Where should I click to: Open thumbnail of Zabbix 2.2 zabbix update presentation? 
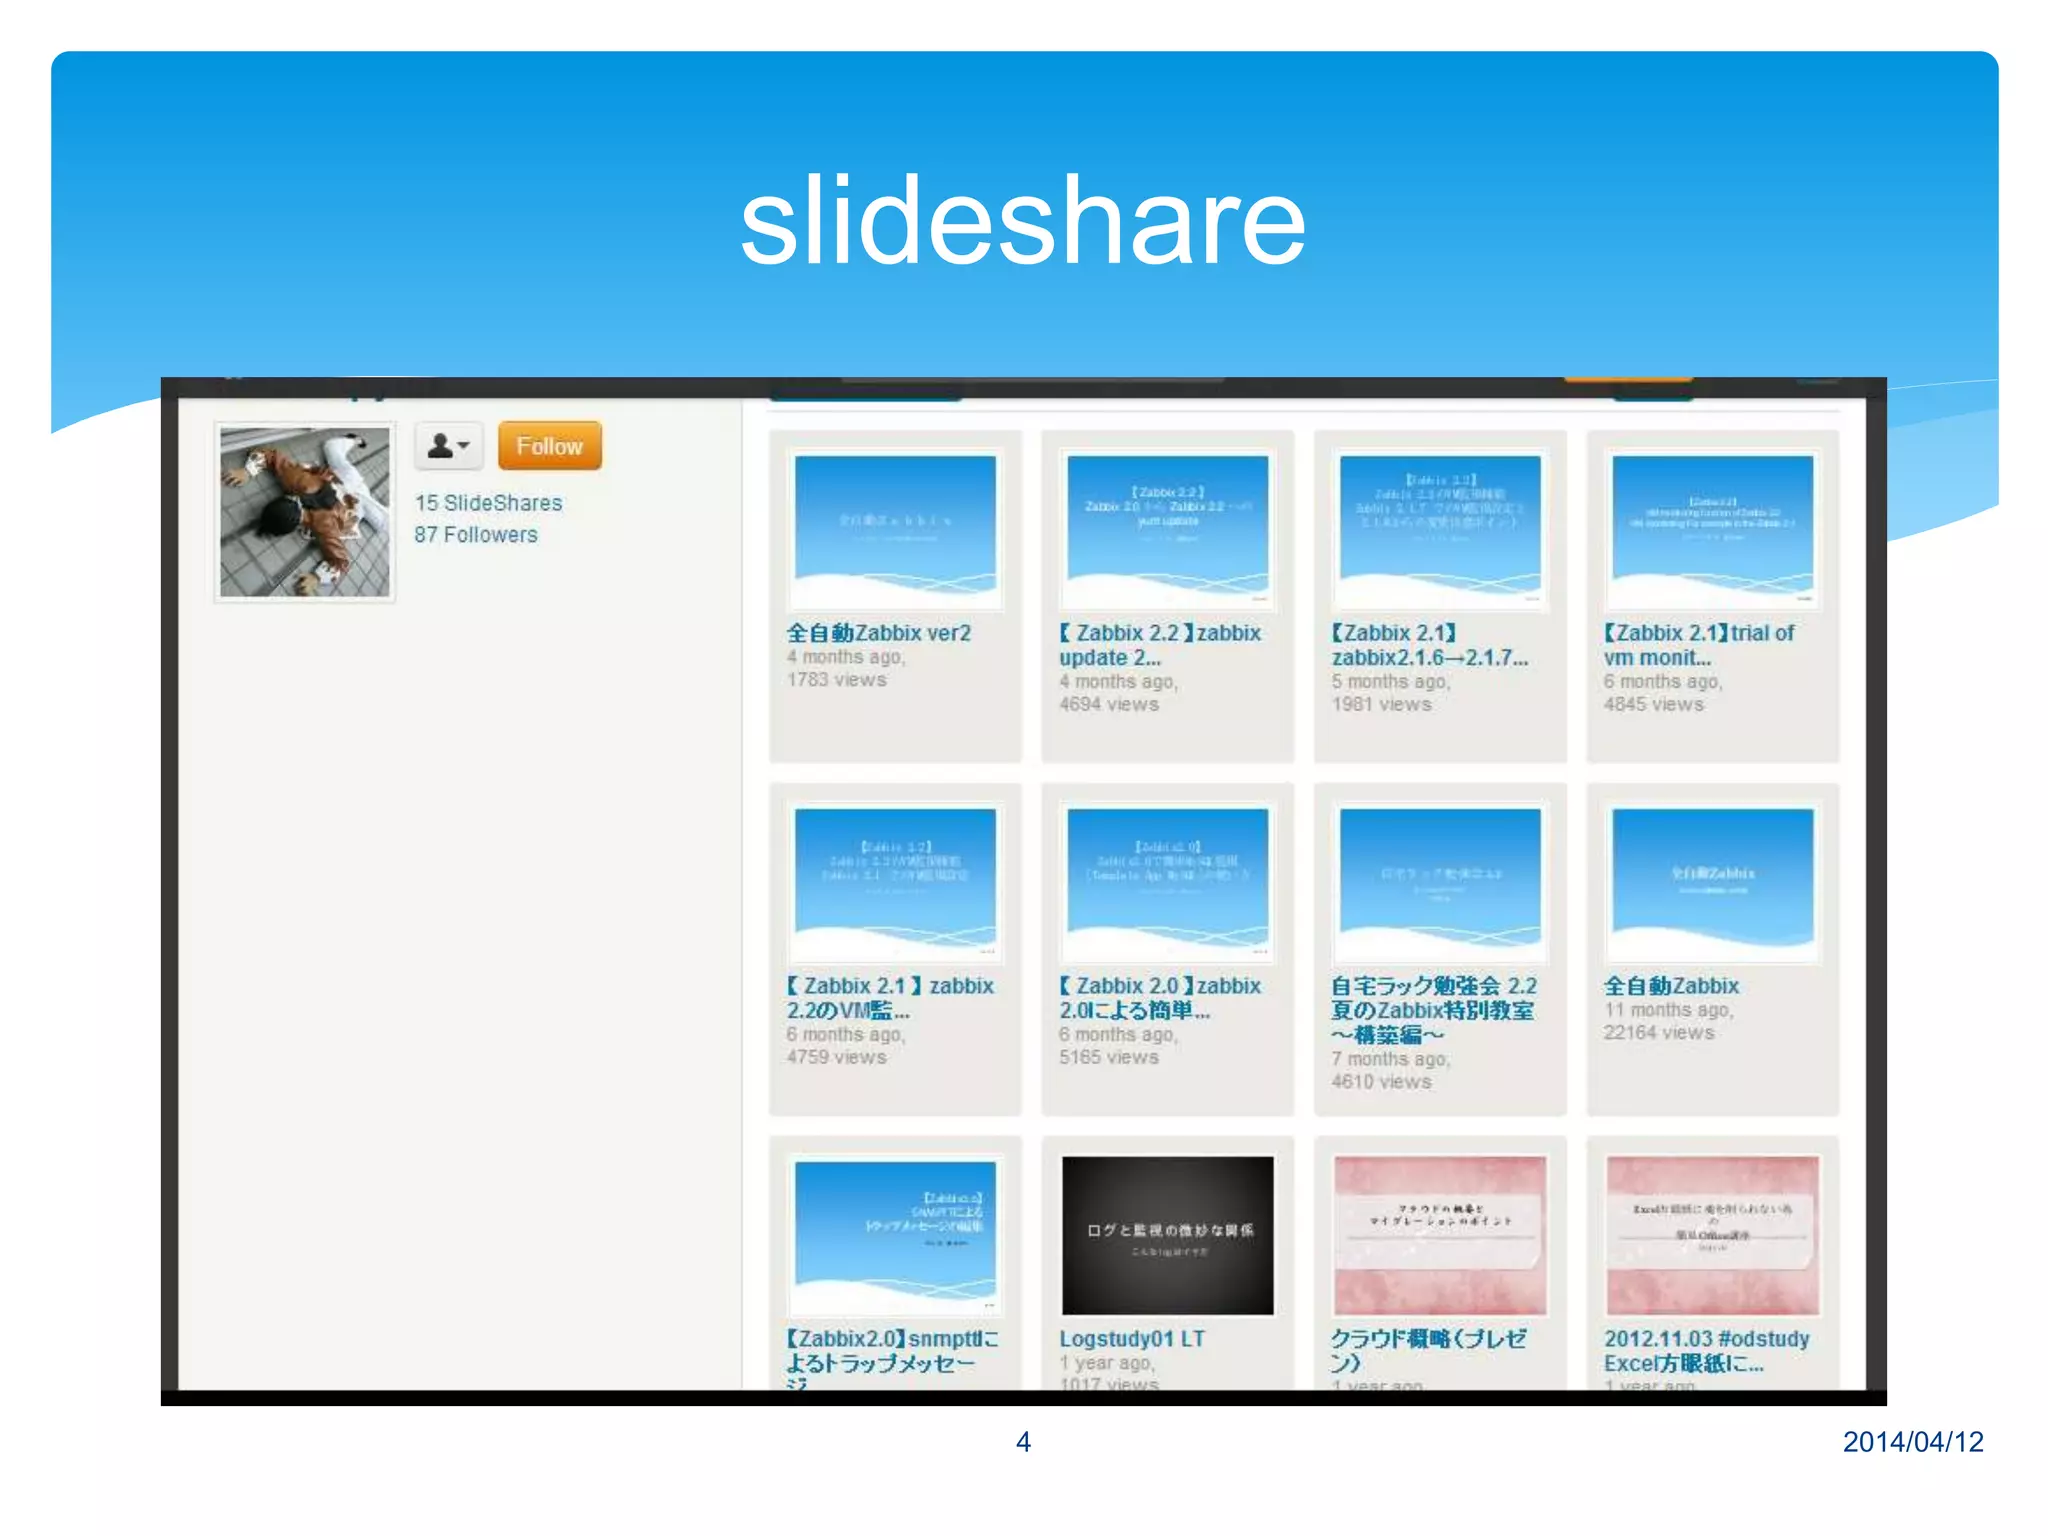click(x=1168, y=529)
